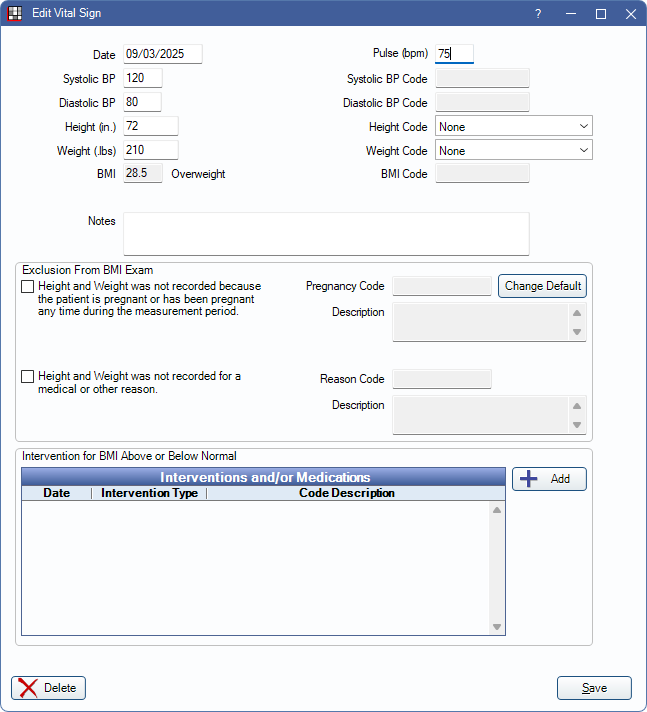Image resolution: width=647 pixels, height=712 pixels.
Task: Click the Weight (lbs) input field
Action: 150,150
